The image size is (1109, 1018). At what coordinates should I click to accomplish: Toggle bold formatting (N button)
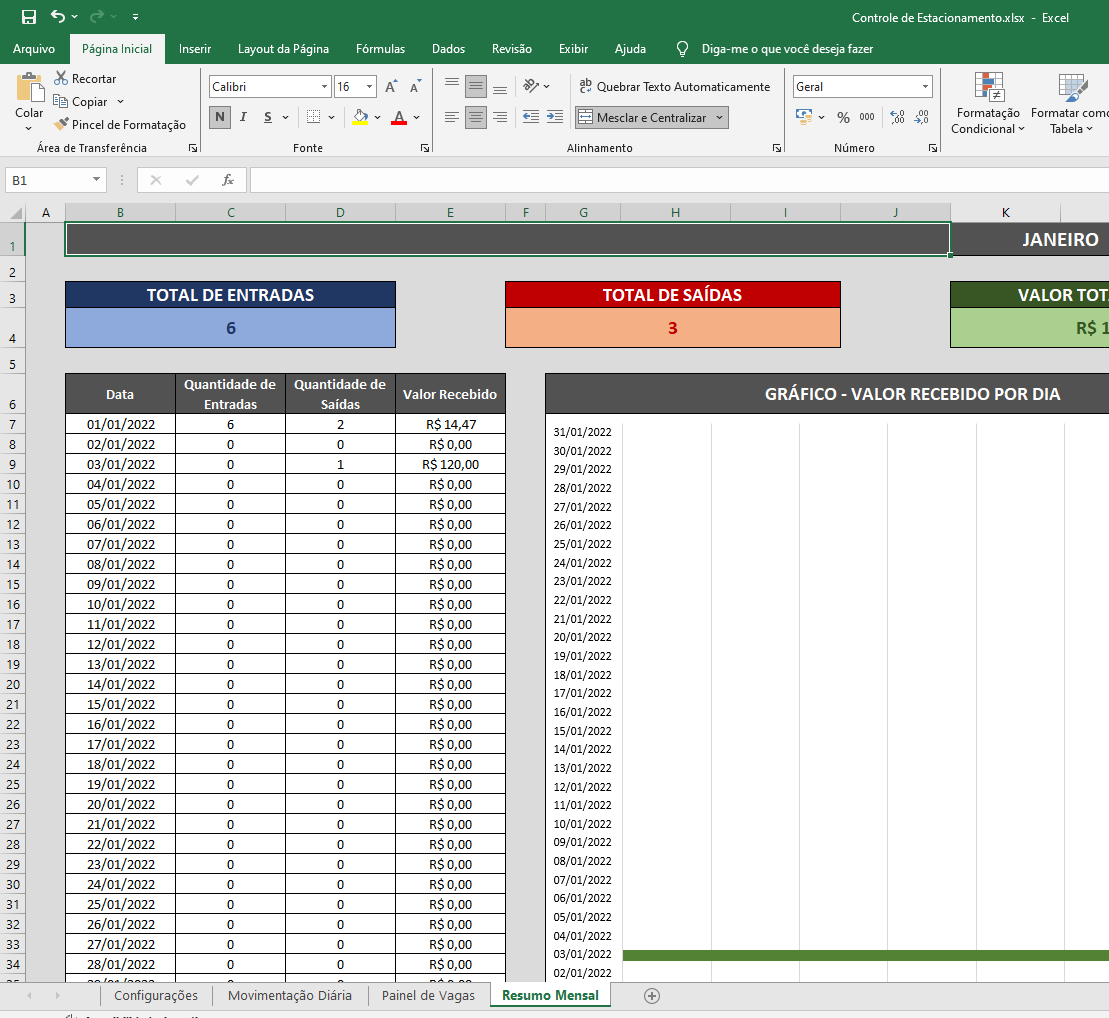tap(220, 118)
